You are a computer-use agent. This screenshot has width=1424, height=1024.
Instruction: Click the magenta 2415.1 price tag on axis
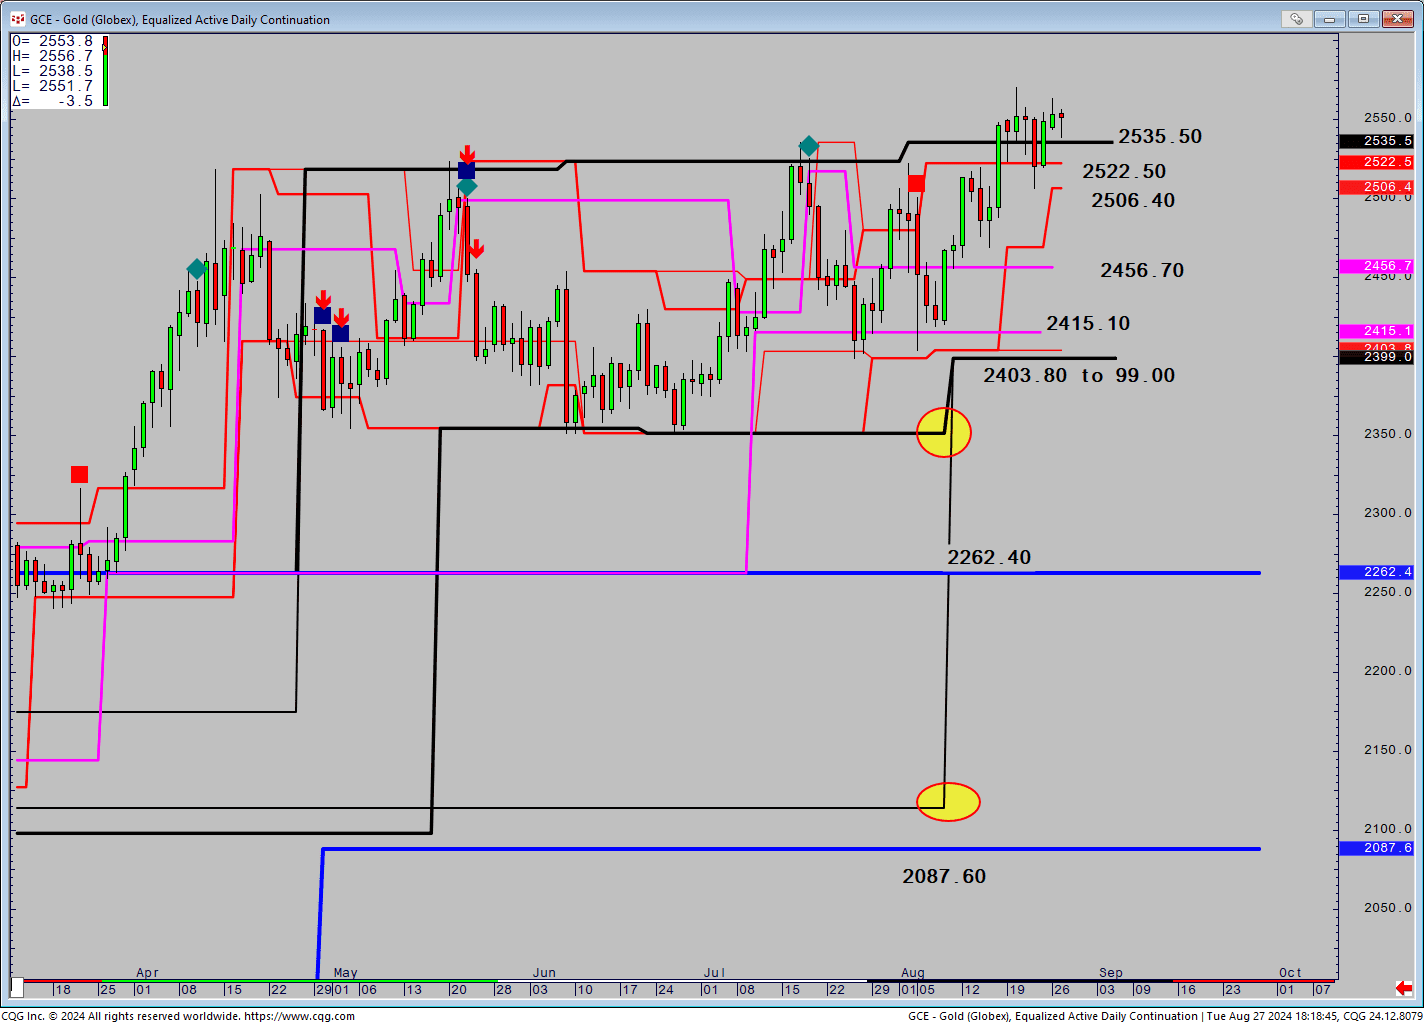pyautogui.click(x=1376, y=331)
